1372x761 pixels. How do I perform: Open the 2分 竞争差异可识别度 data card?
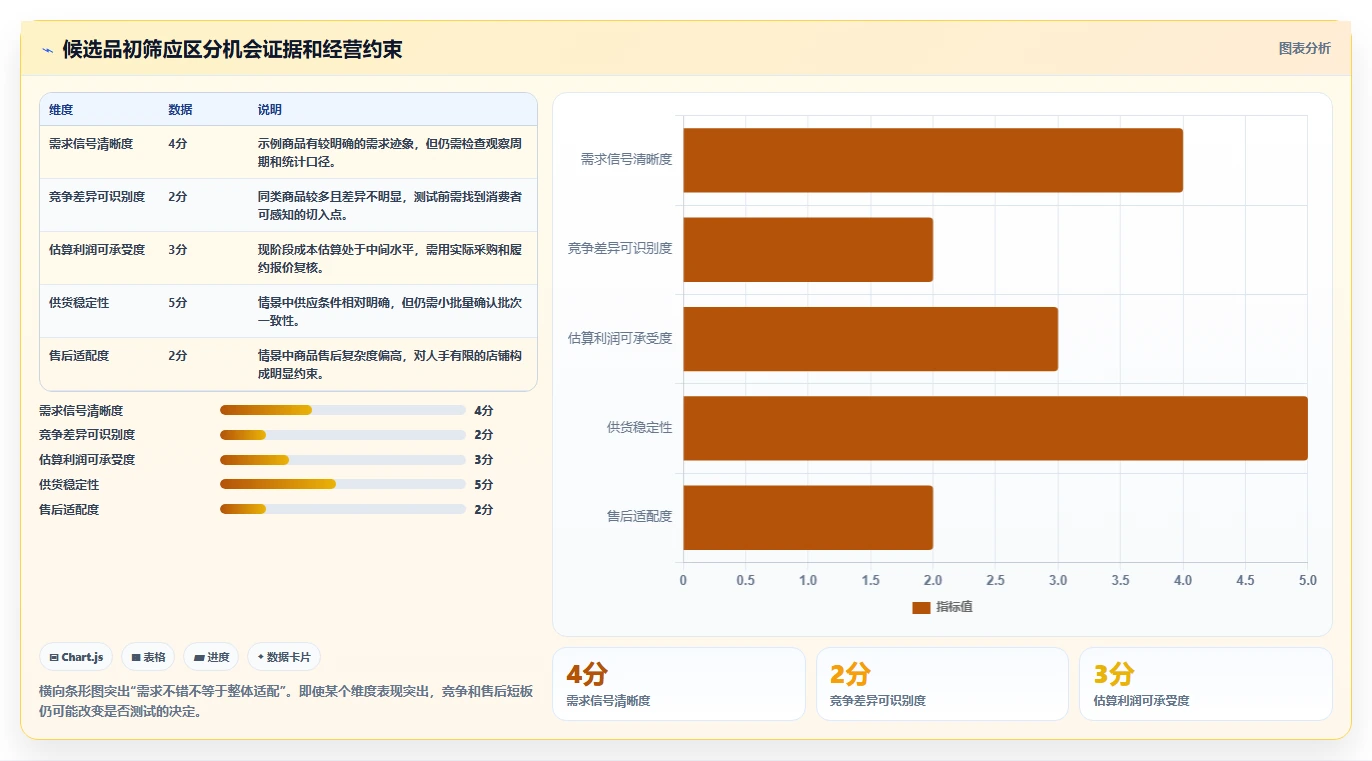pos(942,684)
